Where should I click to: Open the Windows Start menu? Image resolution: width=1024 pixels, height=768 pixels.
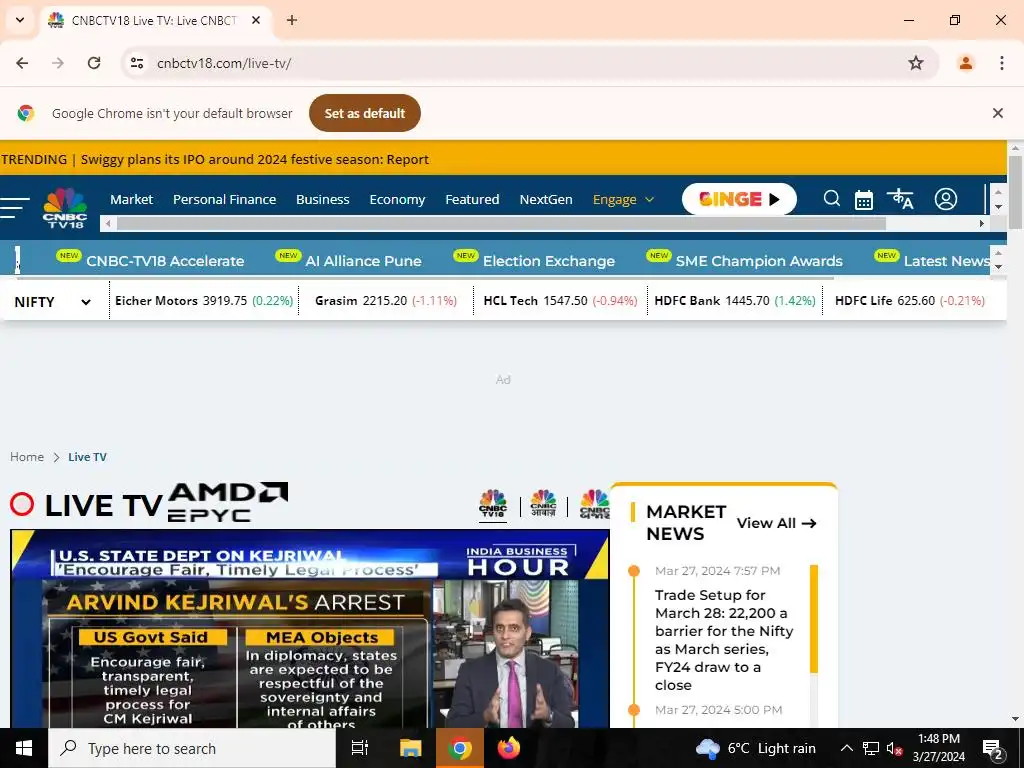coord(24,748)
